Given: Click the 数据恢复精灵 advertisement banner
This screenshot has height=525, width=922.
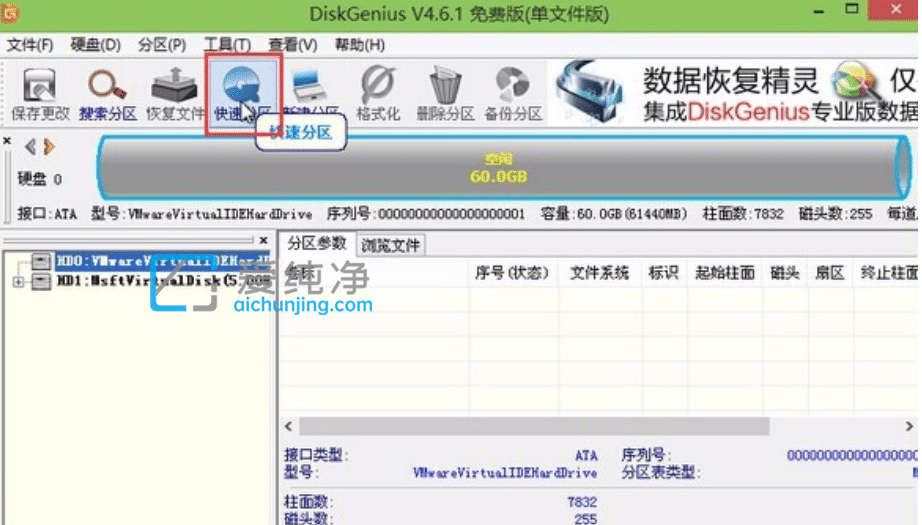Looking at the screenshot, I should (734, 94).
